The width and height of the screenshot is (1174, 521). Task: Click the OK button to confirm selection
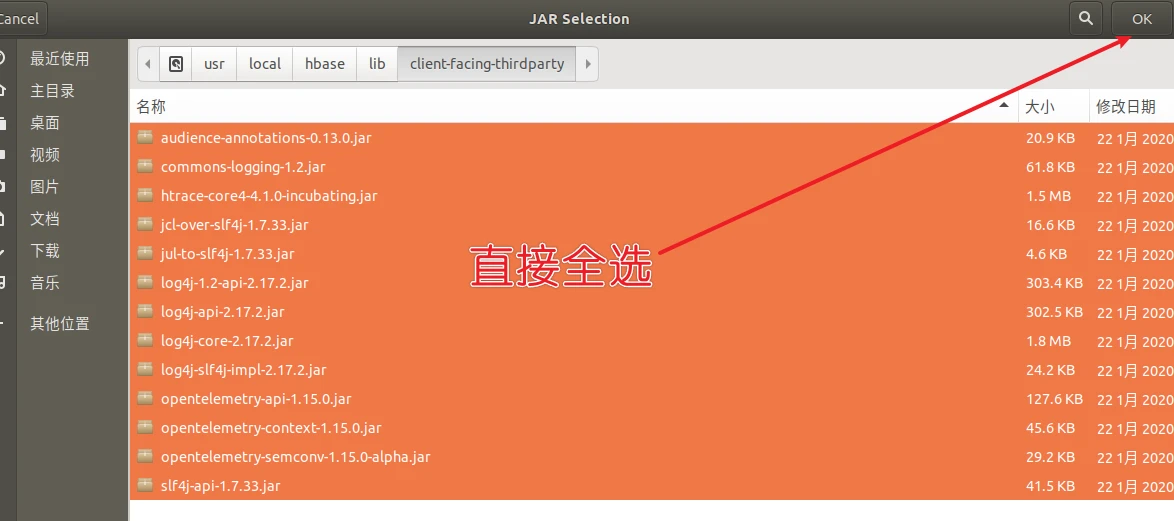click(x=1142, y=19)
